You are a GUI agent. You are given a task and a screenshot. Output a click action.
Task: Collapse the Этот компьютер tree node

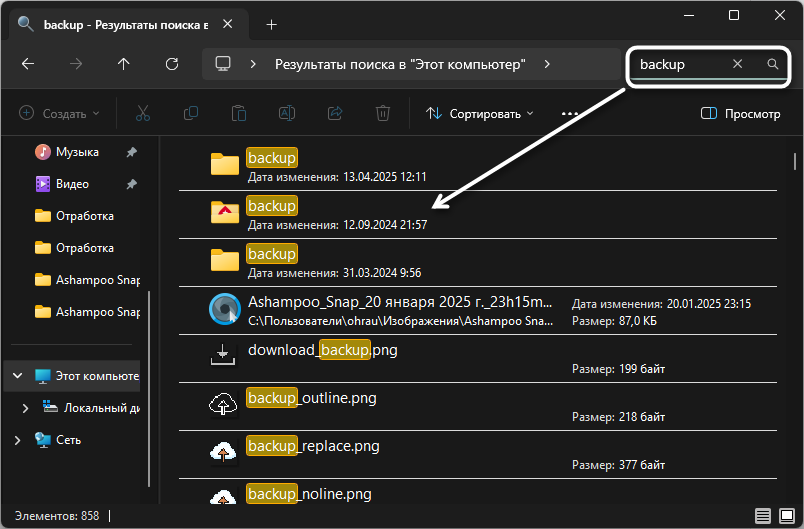pos(17,376)
